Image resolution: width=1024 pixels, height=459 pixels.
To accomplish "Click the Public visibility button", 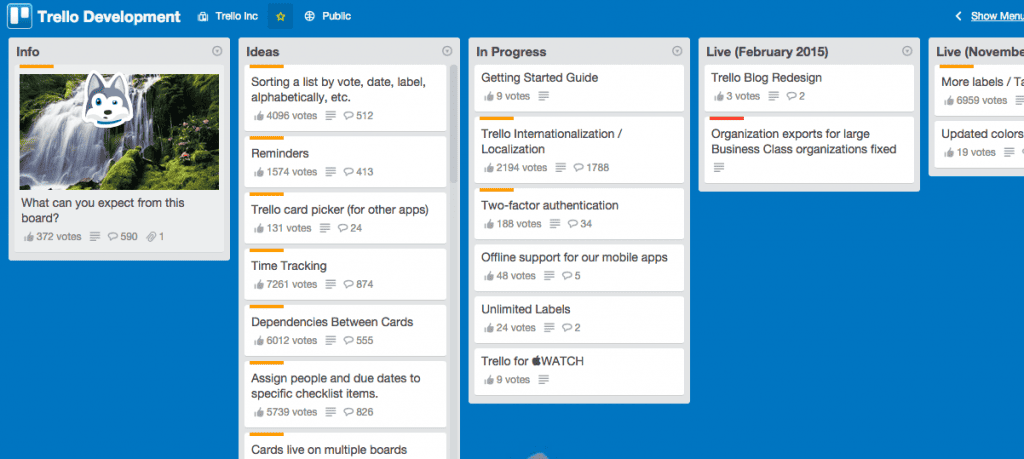I will (328, 16).
